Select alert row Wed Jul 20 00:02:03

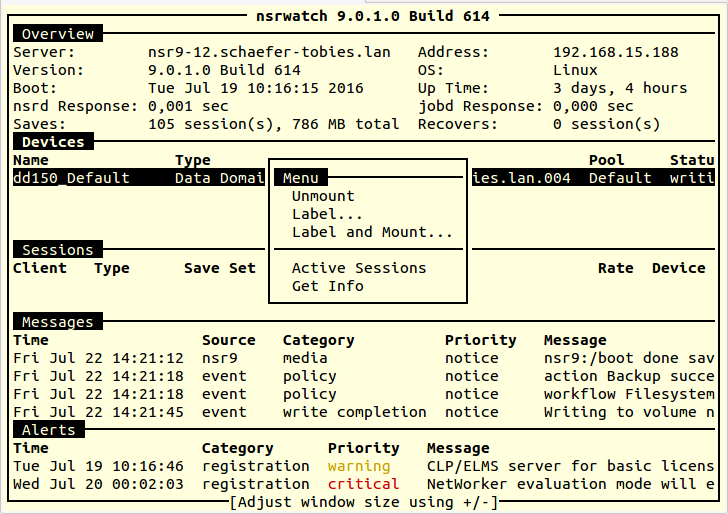click(x=364, y=484)
